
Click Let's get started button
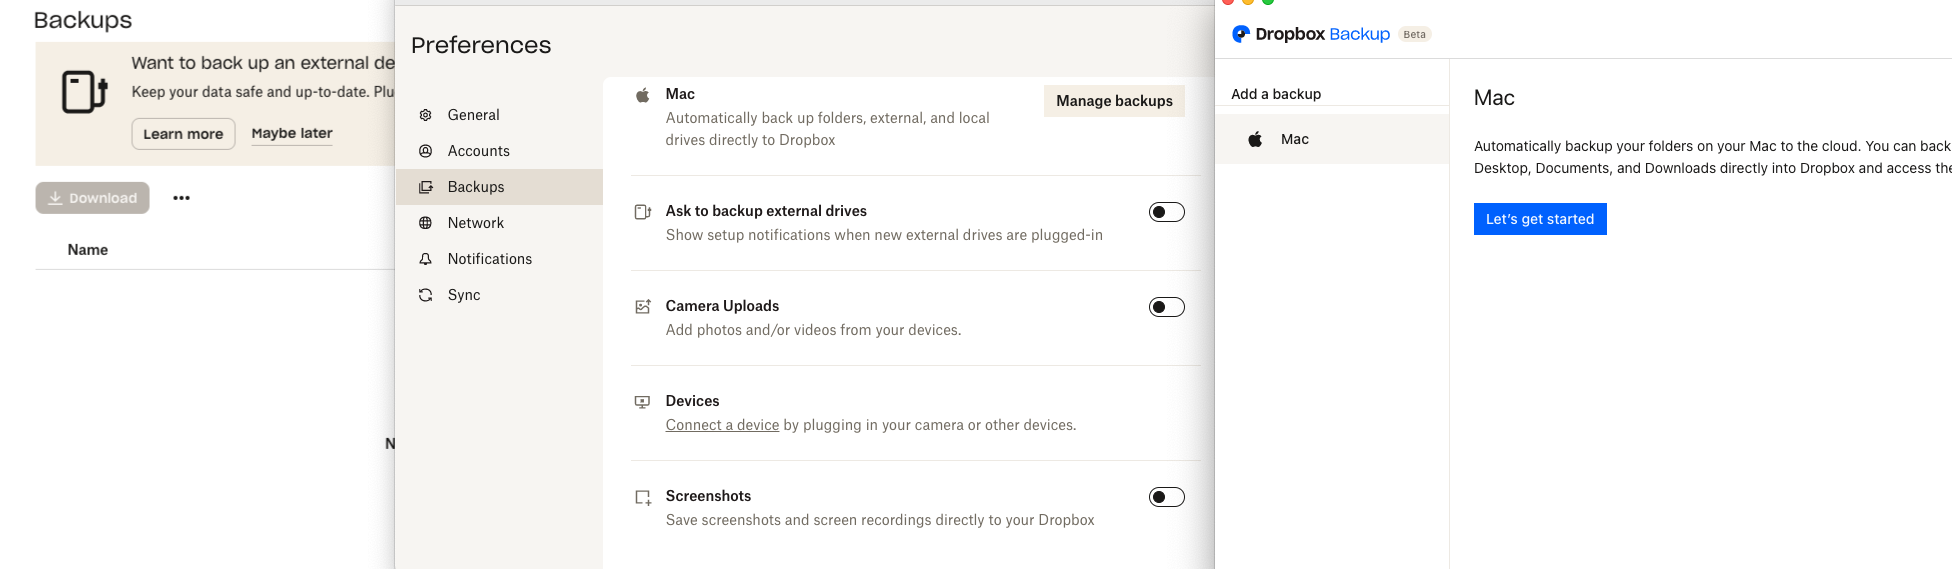[1539, 219]
